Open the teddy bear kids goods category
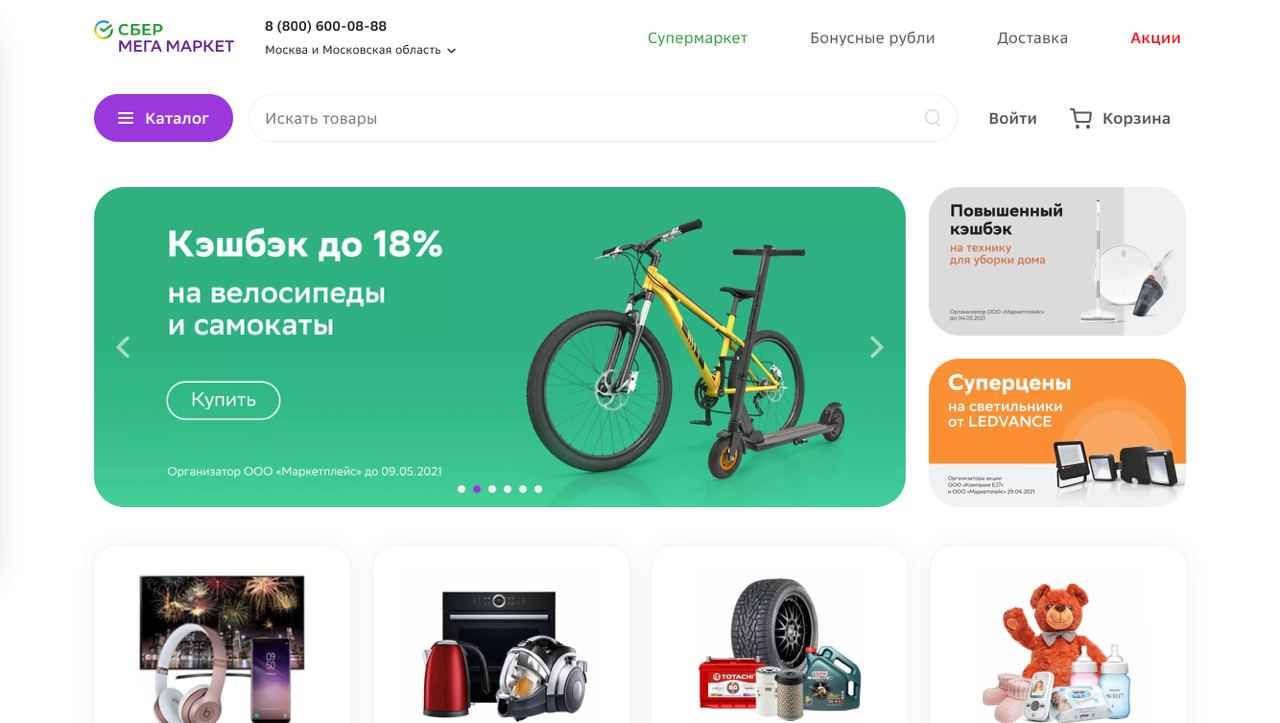The width and height of the screenshot is (1280, 723). coord(1058,634)
